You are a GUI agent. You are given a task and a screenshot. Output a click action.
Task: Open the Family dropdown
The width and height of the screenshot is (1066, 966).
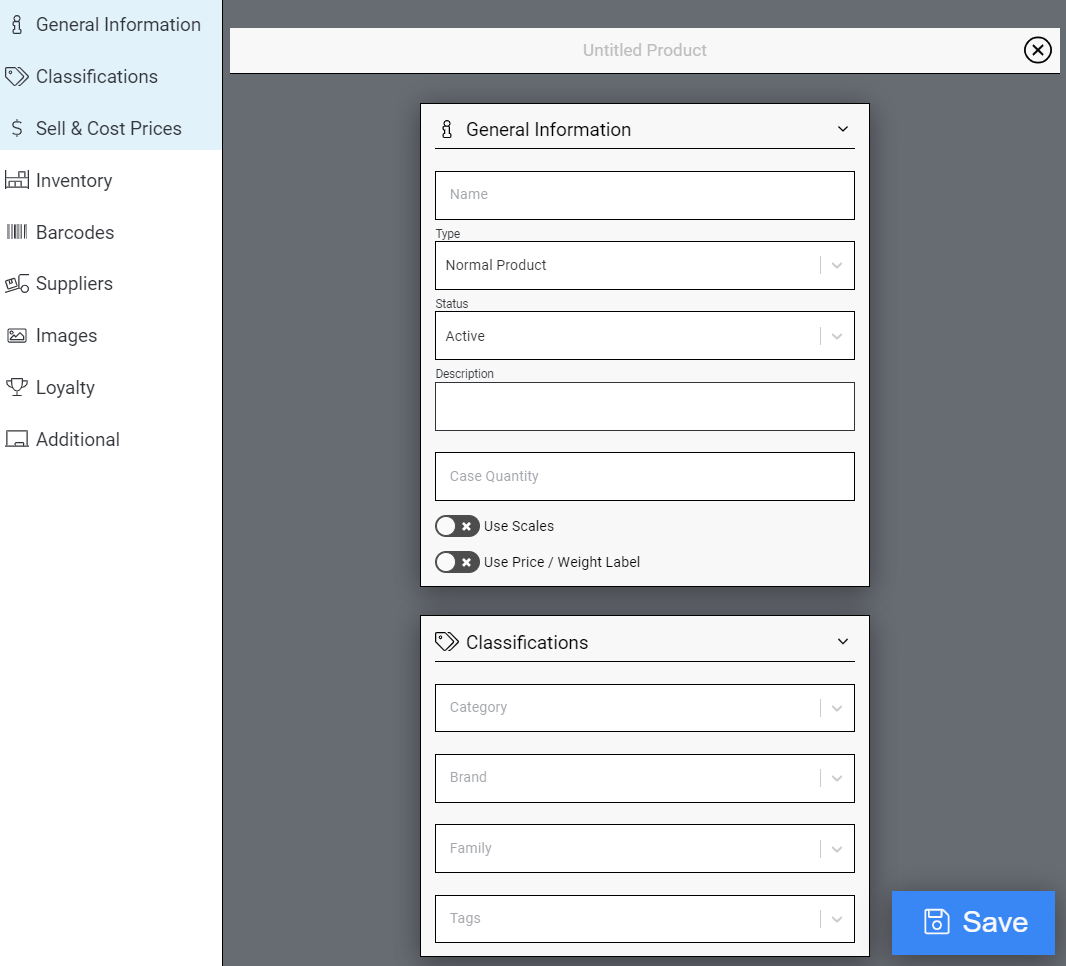click(x=644, y=848)
